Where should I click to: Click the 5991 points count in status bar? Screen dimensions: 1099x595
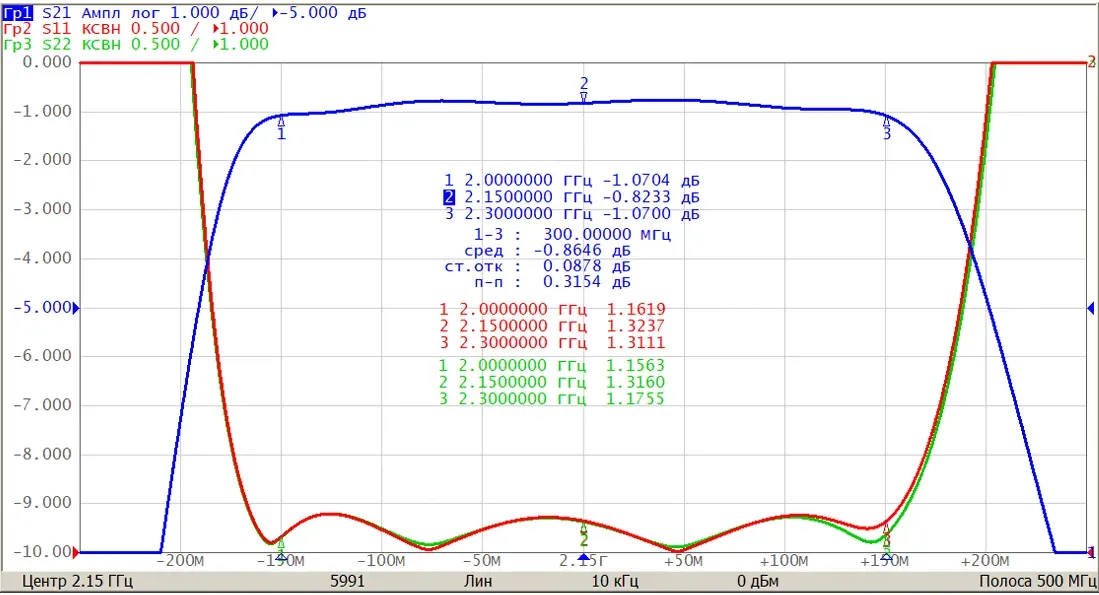coord(348,581)
